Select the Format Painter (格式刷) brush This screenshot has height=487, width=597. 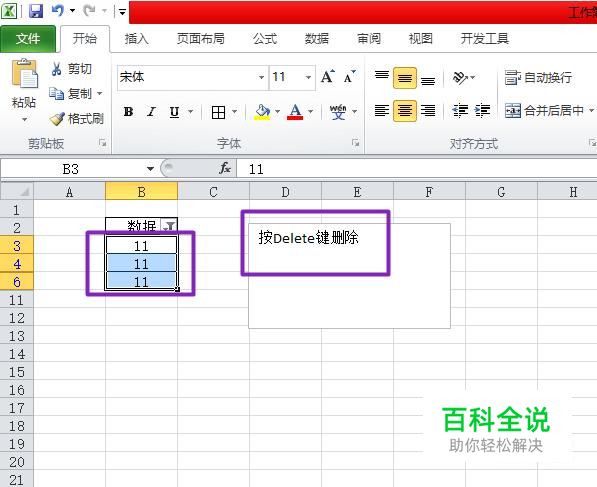[x=77, y=118]
